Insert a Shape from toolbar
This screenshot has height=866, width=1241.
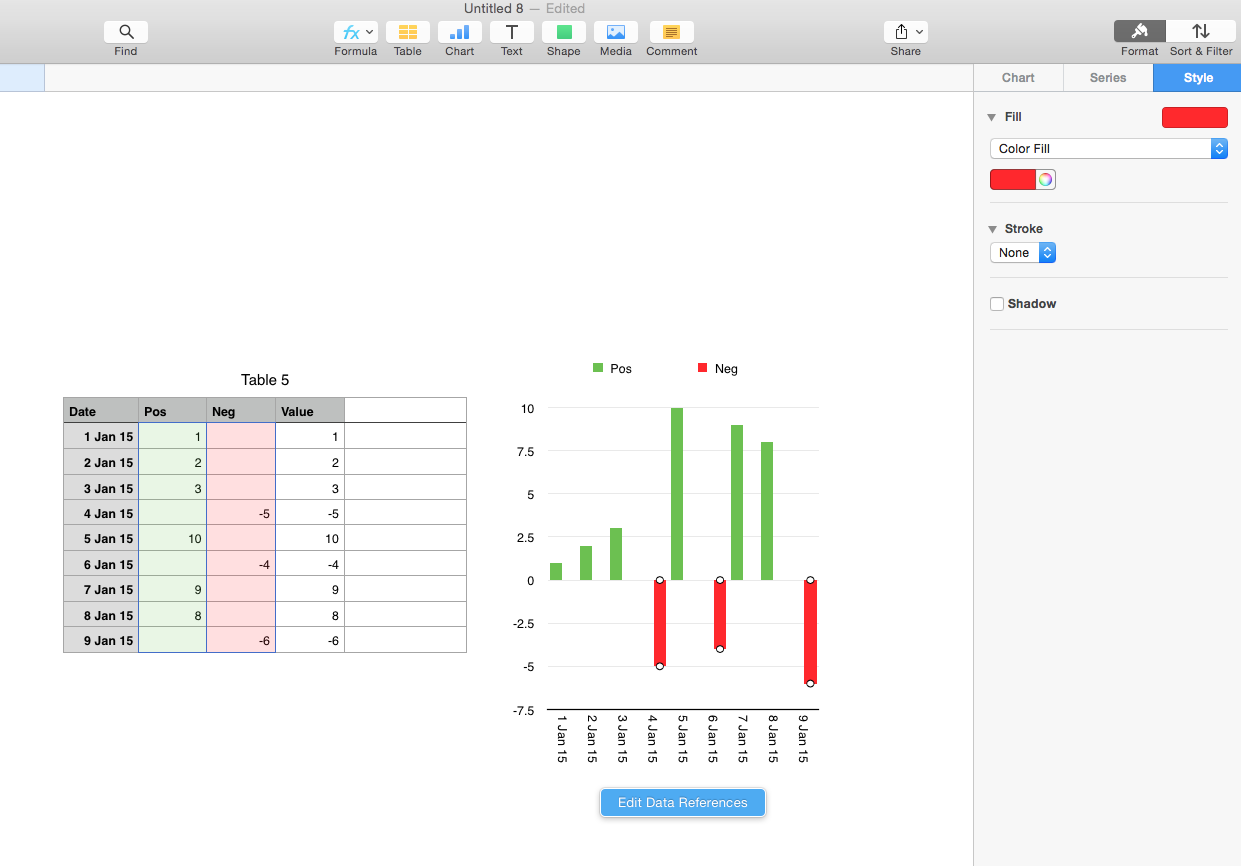pos(564,32)
